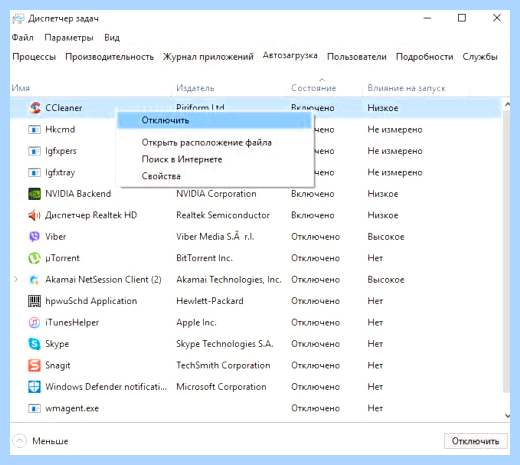Click the Viber icon
The height and width of the screenshot is (465, 520).
tap(34, 237)
